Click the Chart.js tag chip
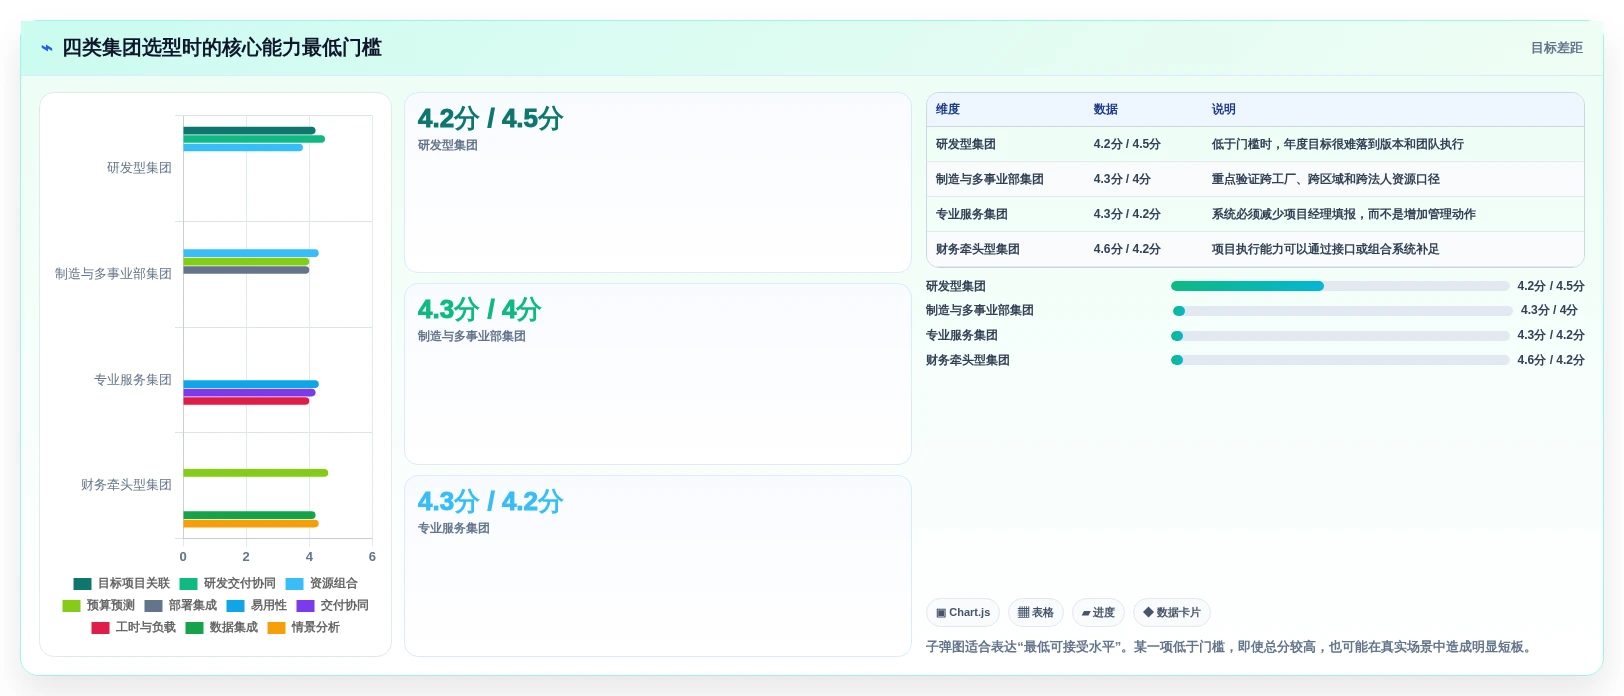This screenshot has width=1624, height=696. coord(963,613)
